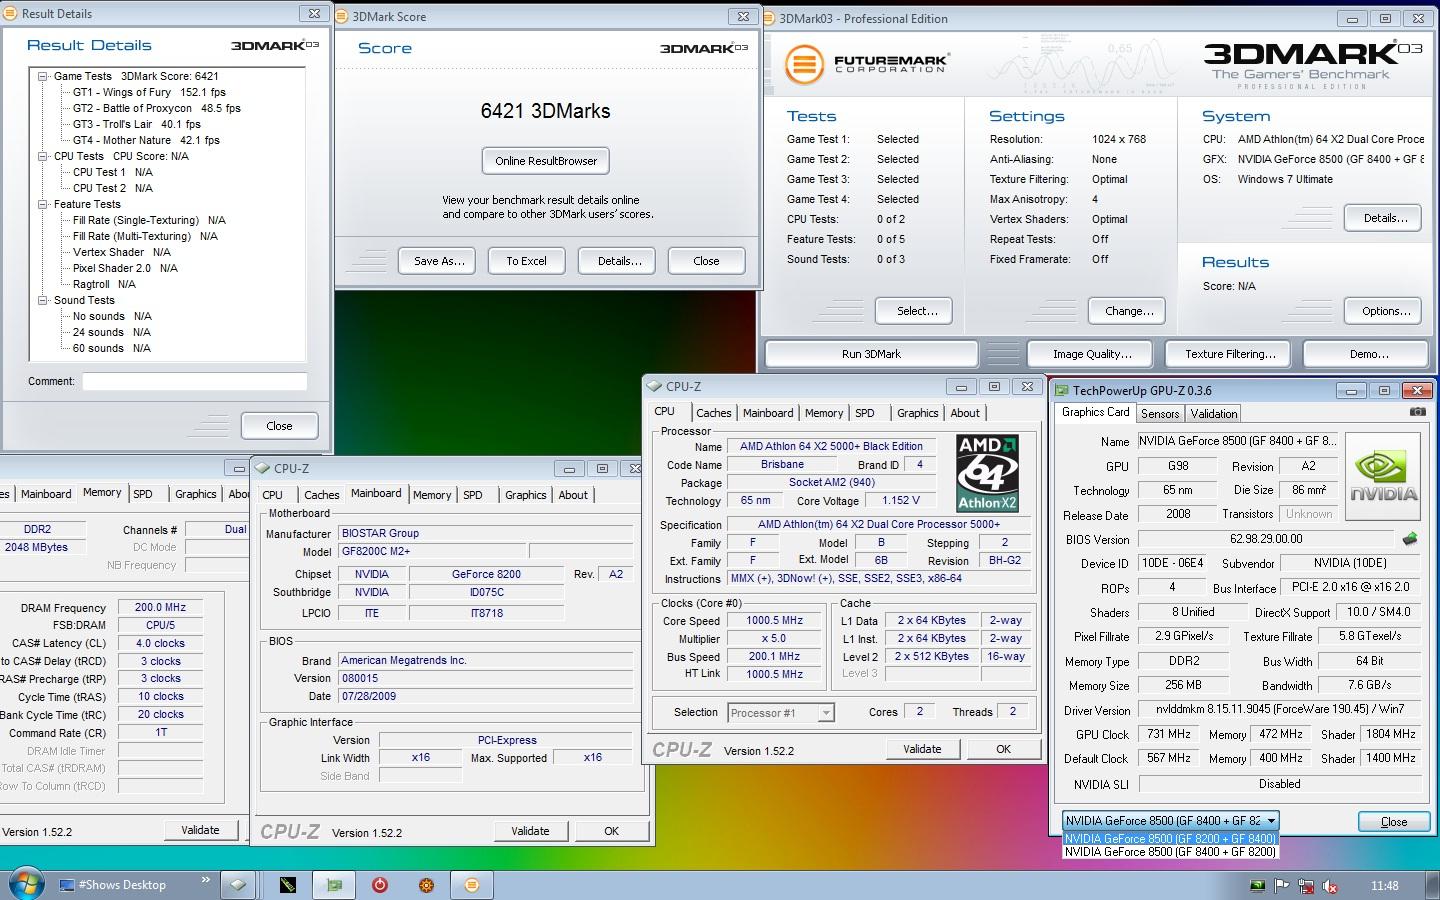
Task: Collapse the Feature Tests tree node
Action: click(x=43, y=204)
